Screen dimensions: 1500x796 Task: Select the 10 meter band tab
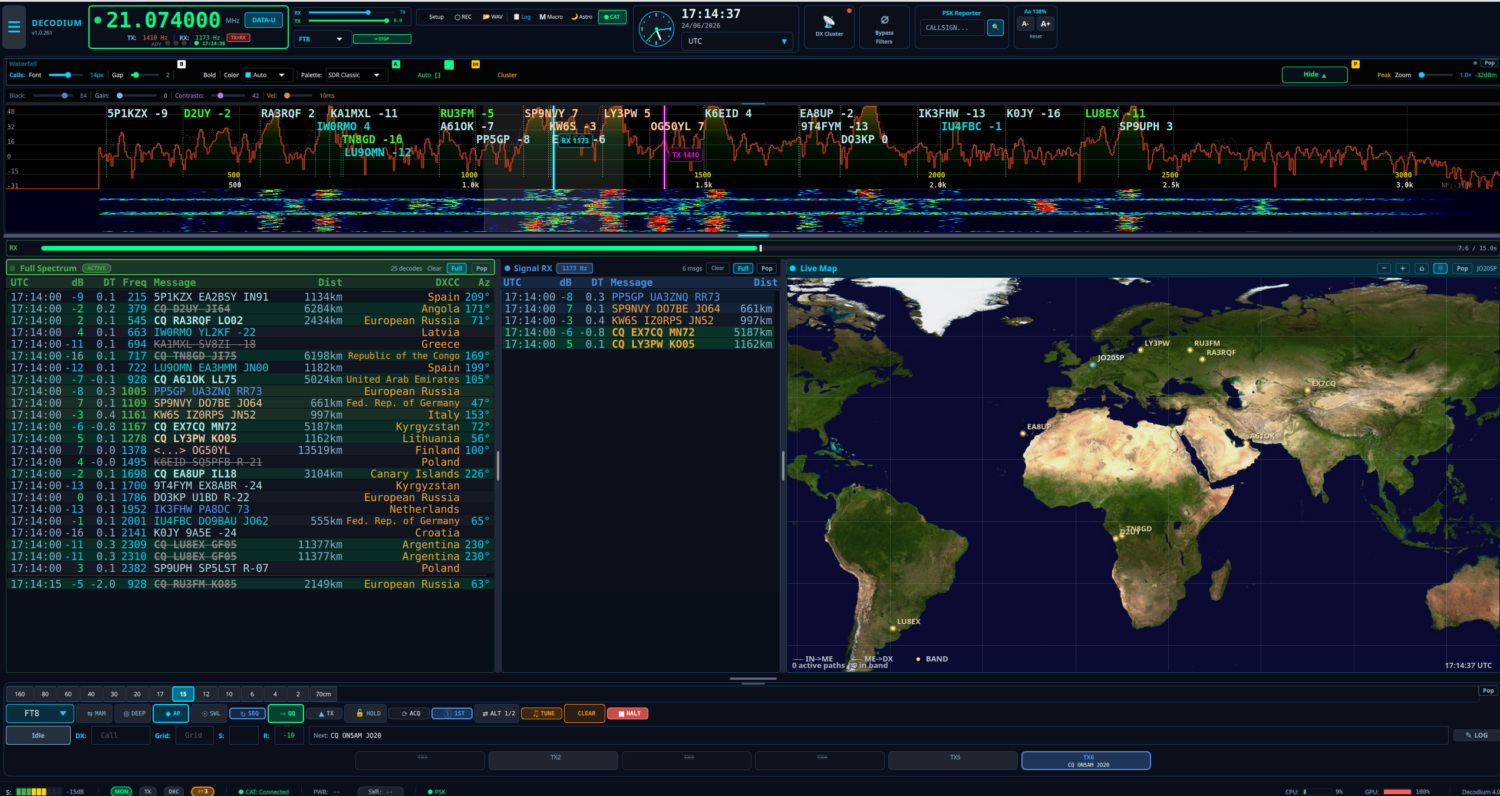coord(229,693)
